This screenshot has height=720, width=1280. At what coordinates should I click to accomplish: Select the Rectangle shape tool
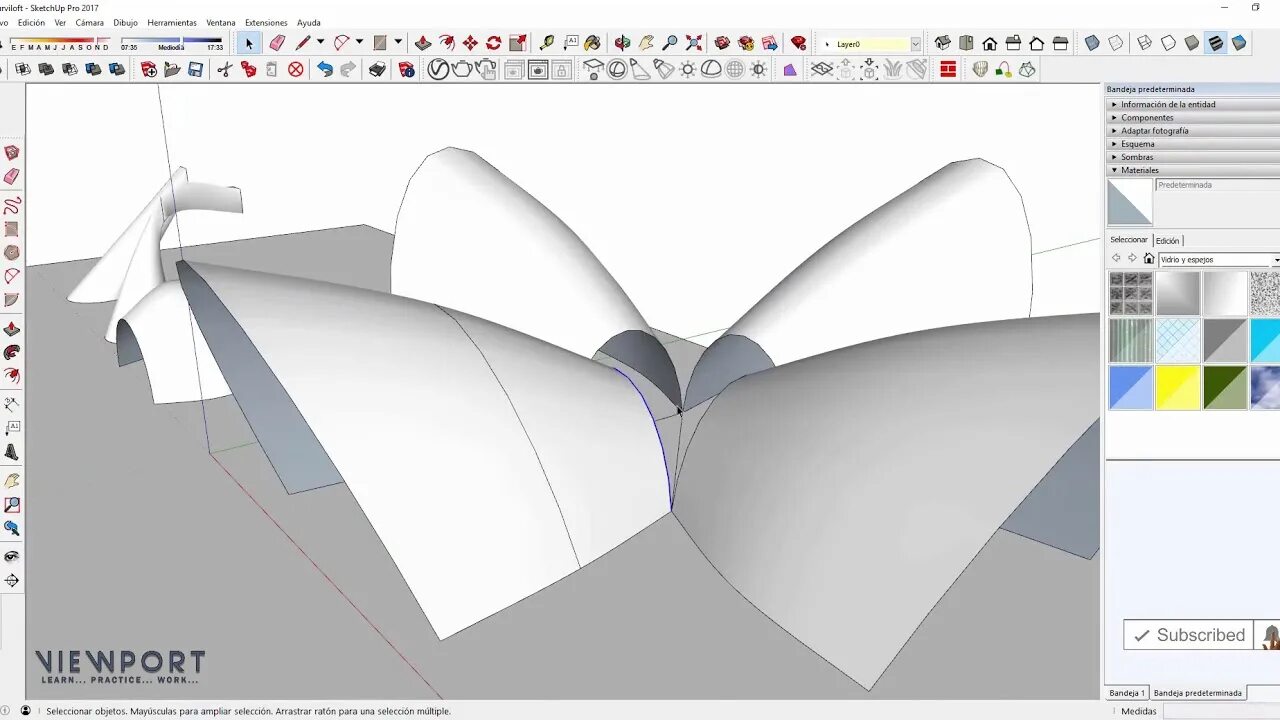[380, 43]
